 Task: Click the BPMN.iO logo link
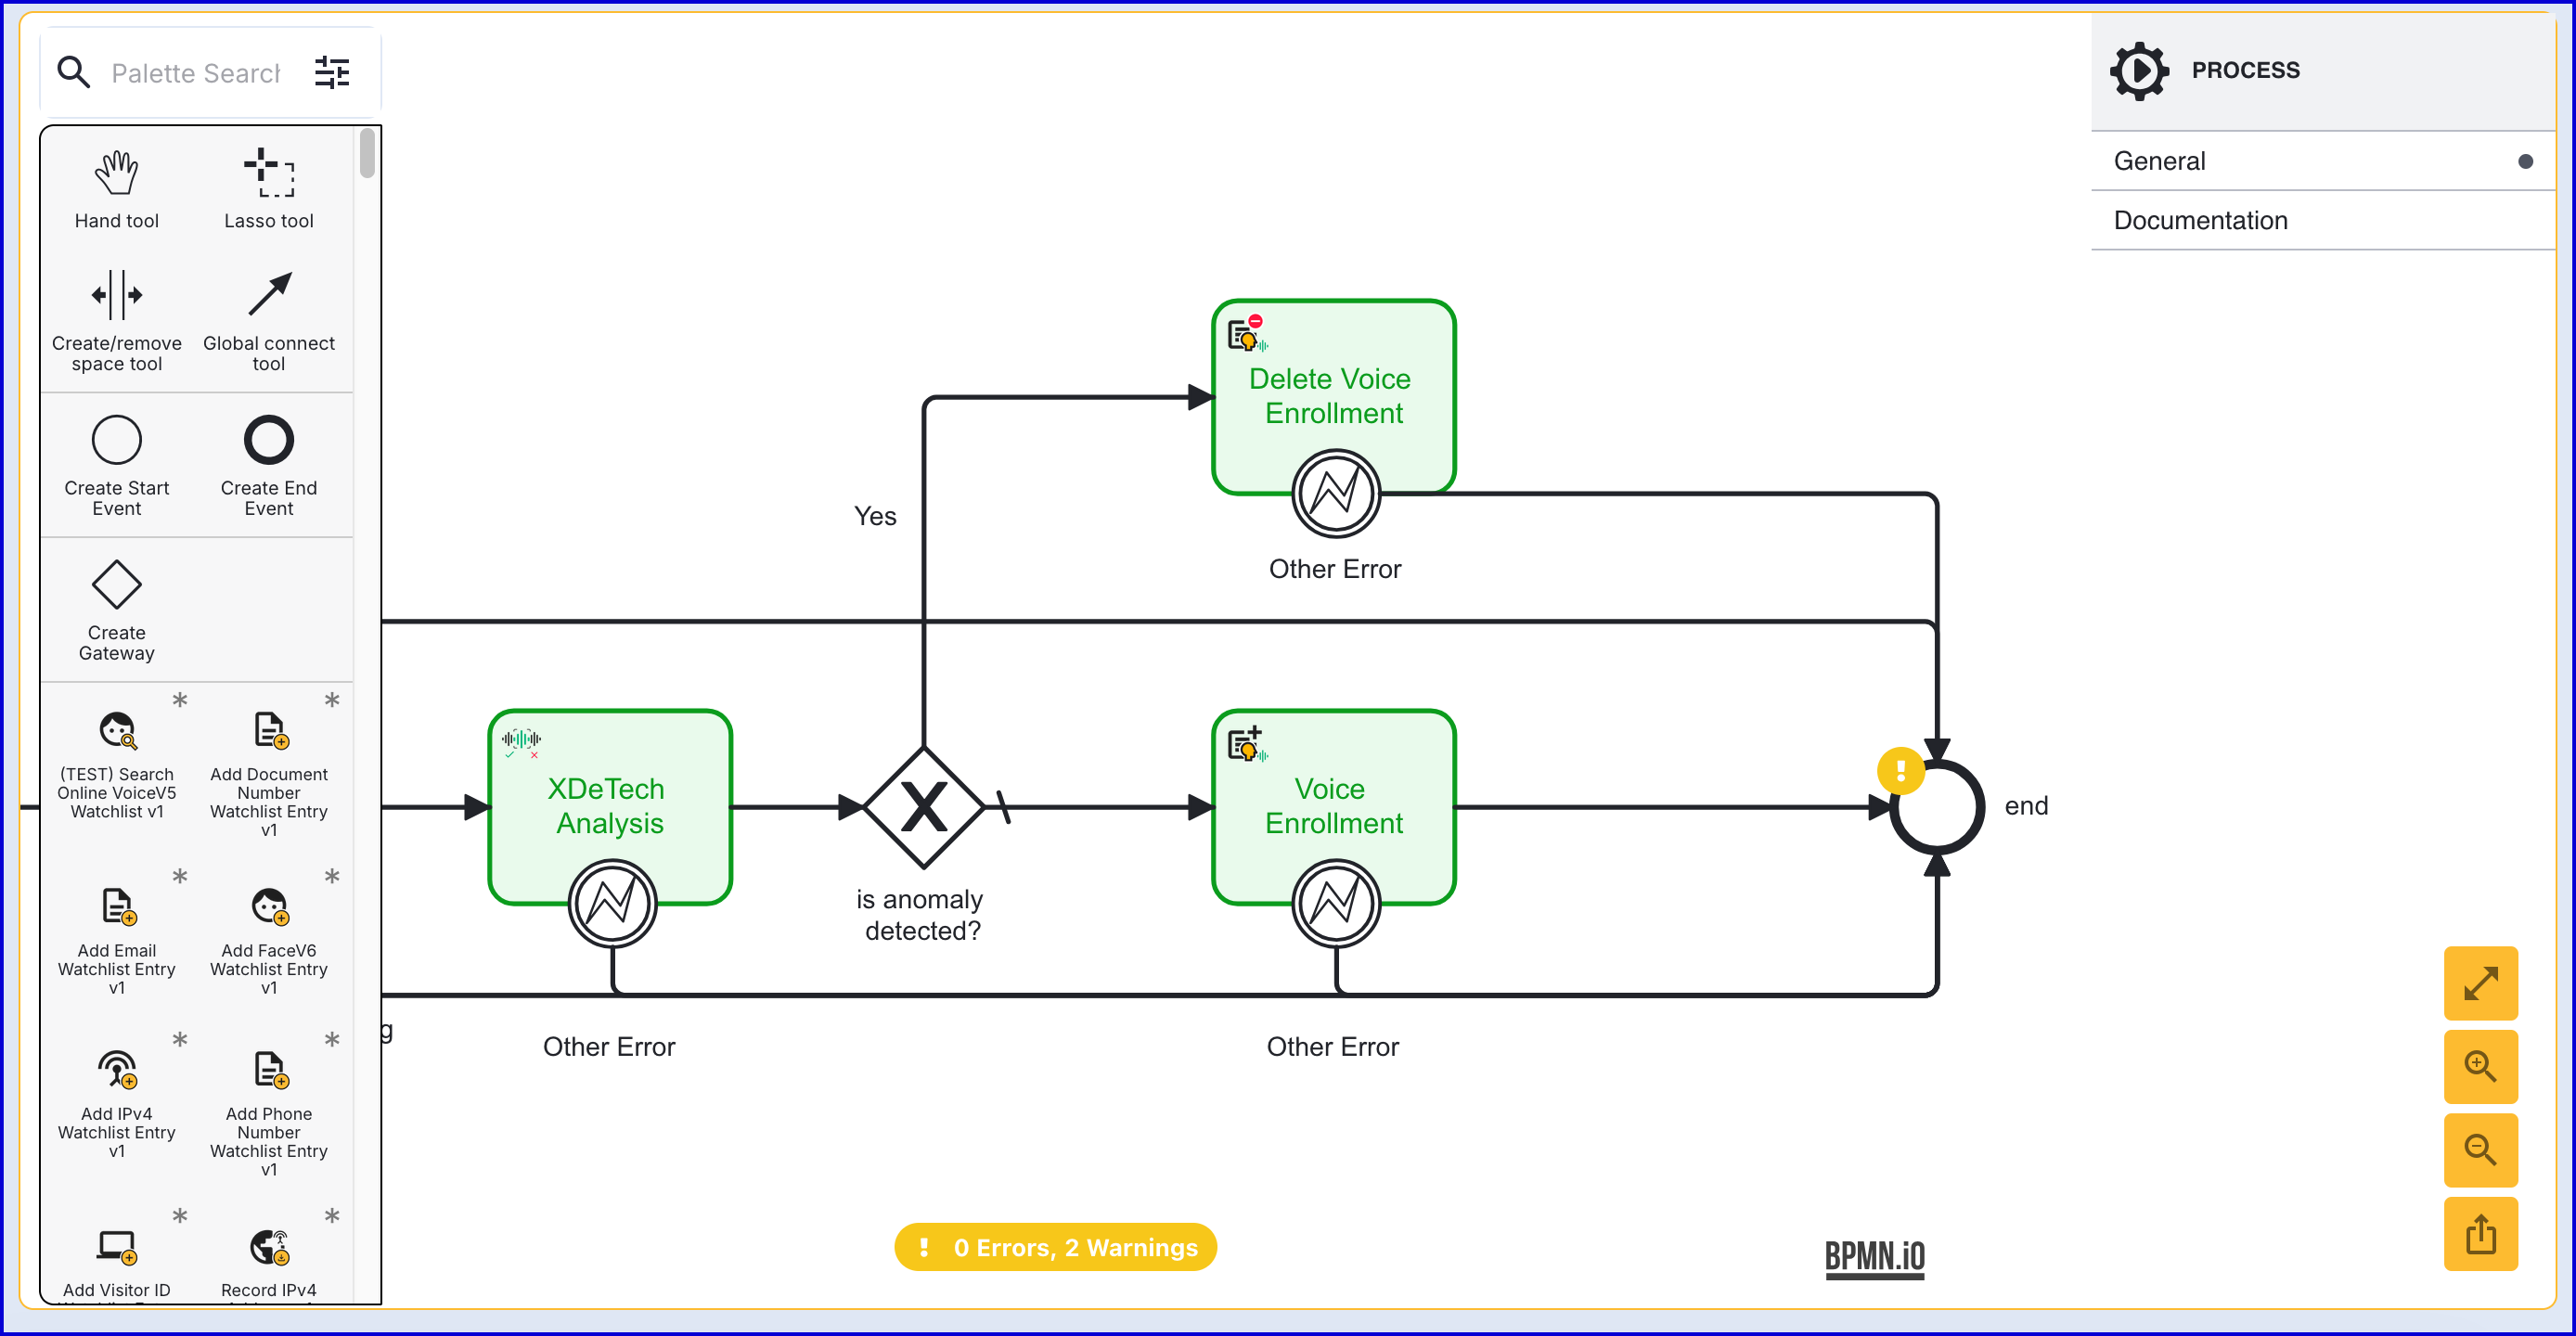click(1874, 1256)
